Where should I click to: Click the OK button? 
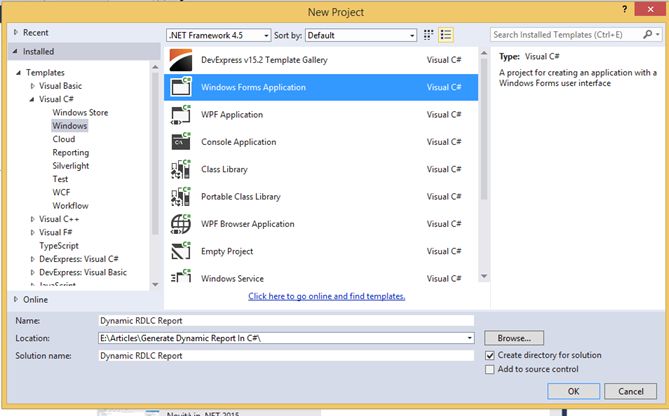(x=573, y=391)
